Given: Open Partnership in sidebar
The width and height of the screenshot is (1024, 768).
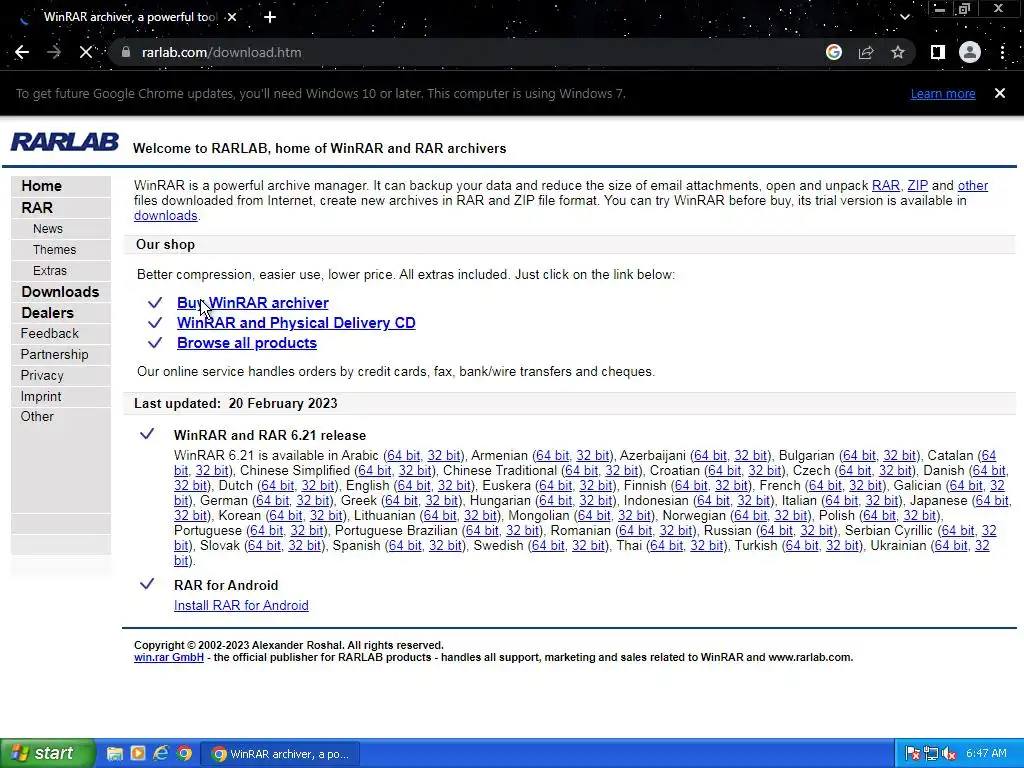Looking at the screenshot, I should [x=54, y=355].
